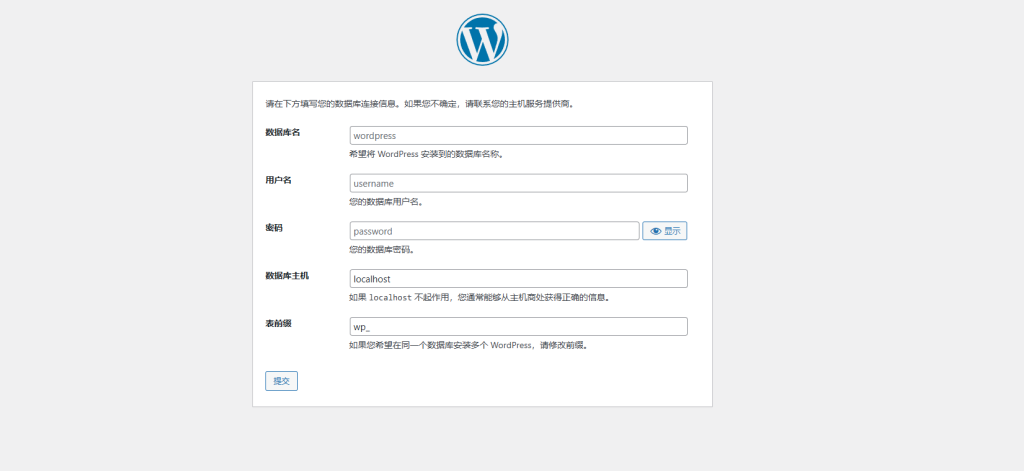Click the 数据库主机 label
This screenshot has height=471, width=1024.
[287, 276]
